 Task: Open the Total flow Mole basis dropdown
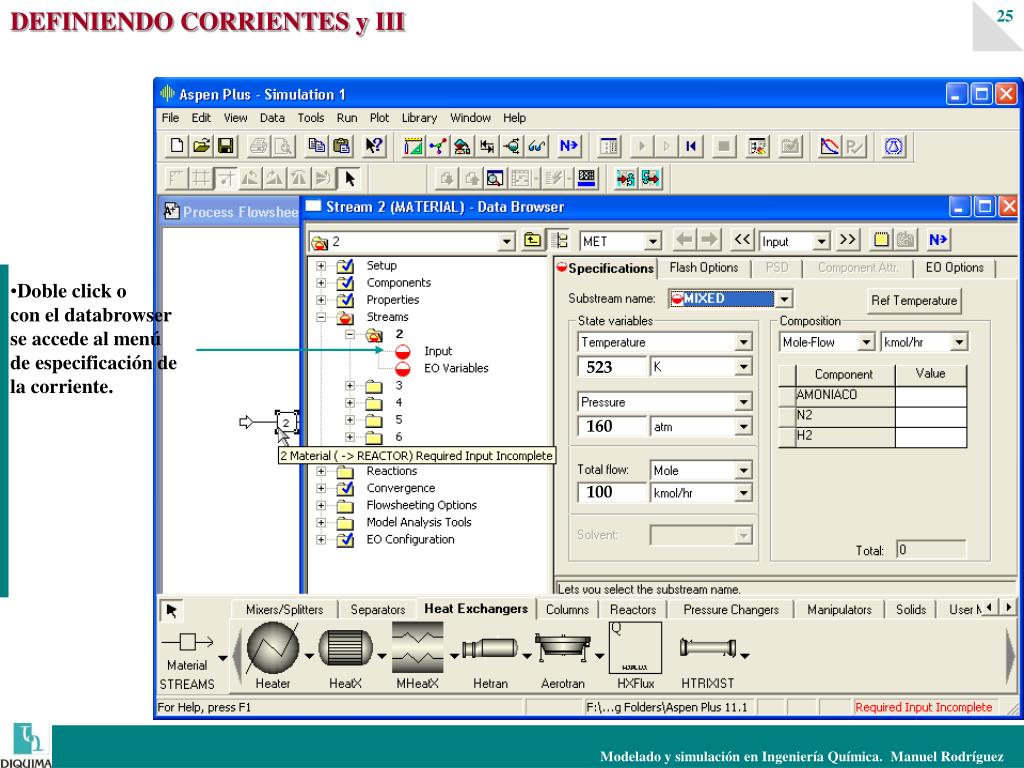pos(743,470)
